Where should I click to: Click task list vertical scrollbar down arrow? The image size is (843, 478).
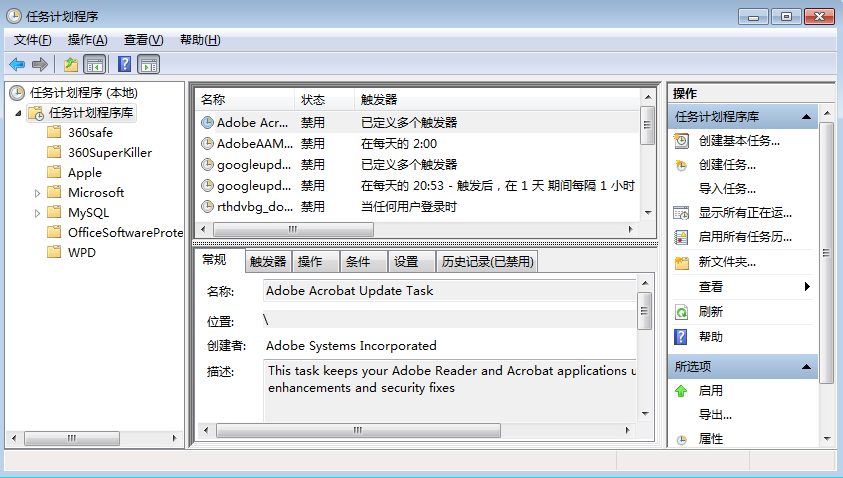pos(648,213)
